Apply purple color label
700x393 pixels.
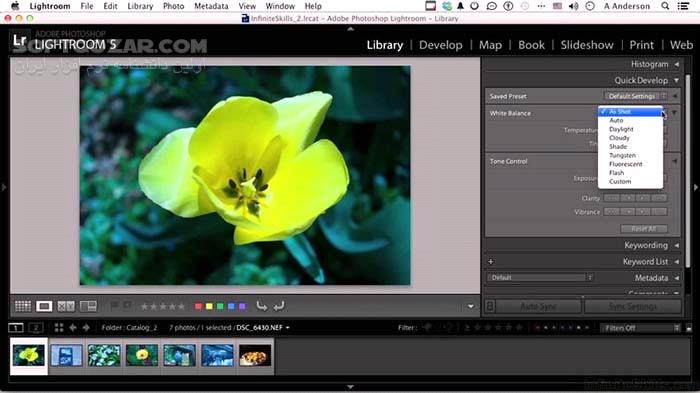click(x=242, y=306)
